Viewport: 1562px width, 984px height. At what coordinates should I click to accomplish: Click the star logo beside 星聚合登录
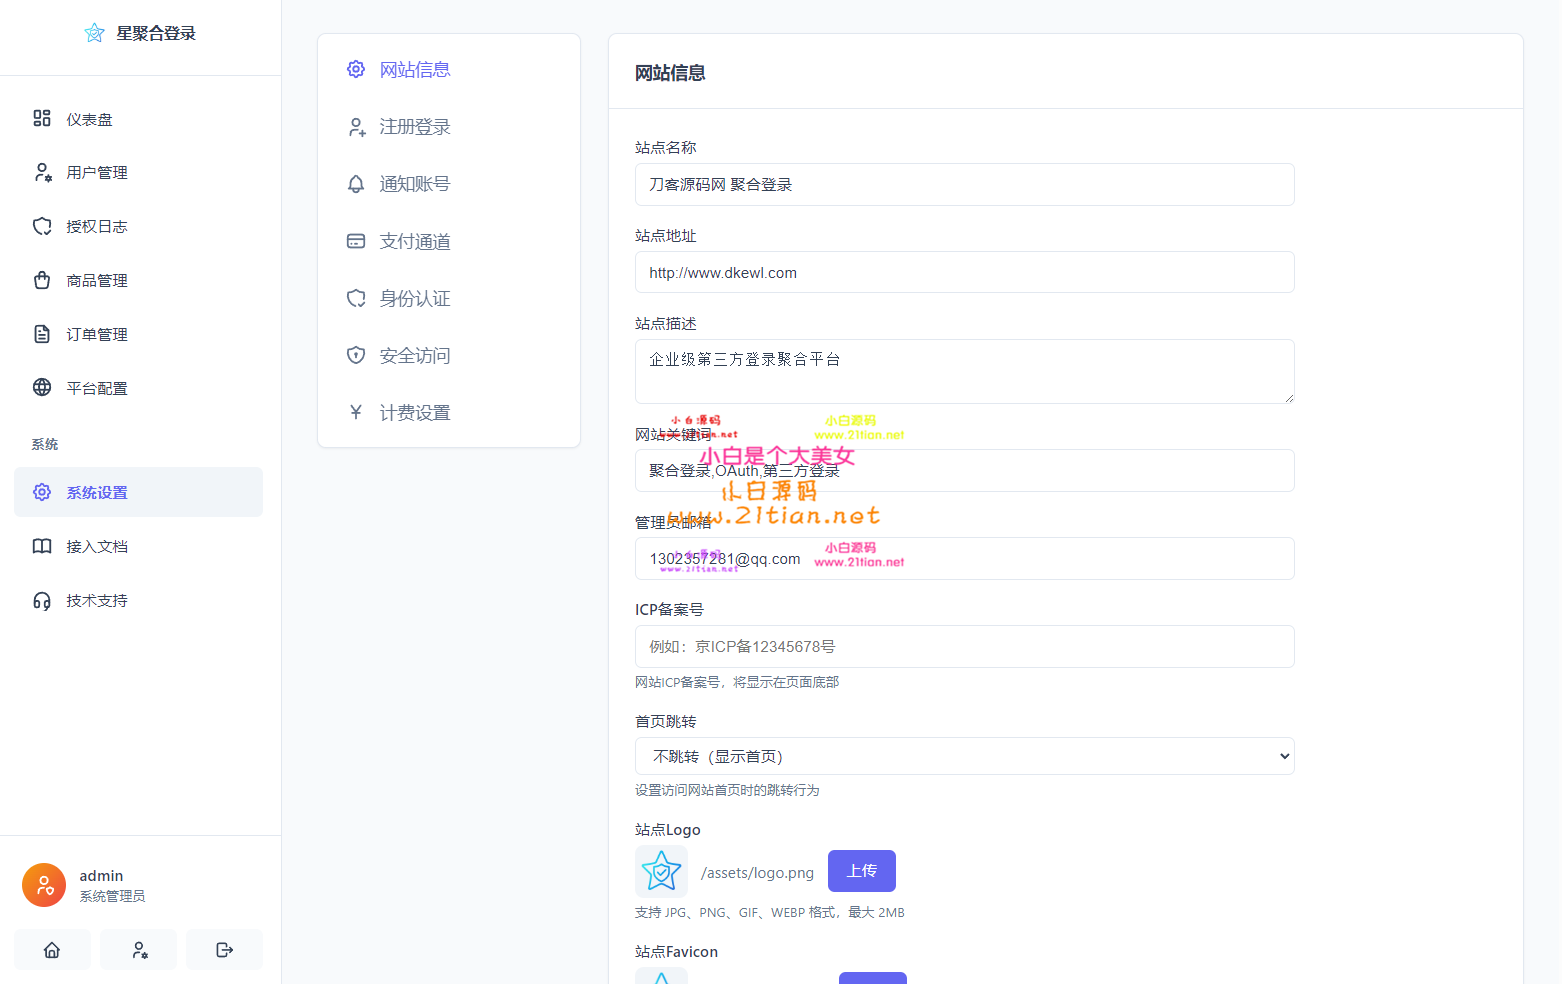(x=94, y=33)
